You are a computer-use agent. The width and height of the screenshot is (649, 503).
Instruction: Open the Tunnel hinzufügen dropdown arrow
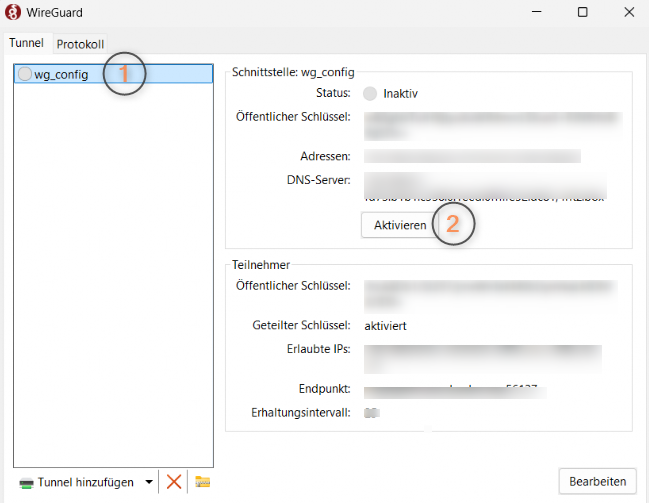149,482
